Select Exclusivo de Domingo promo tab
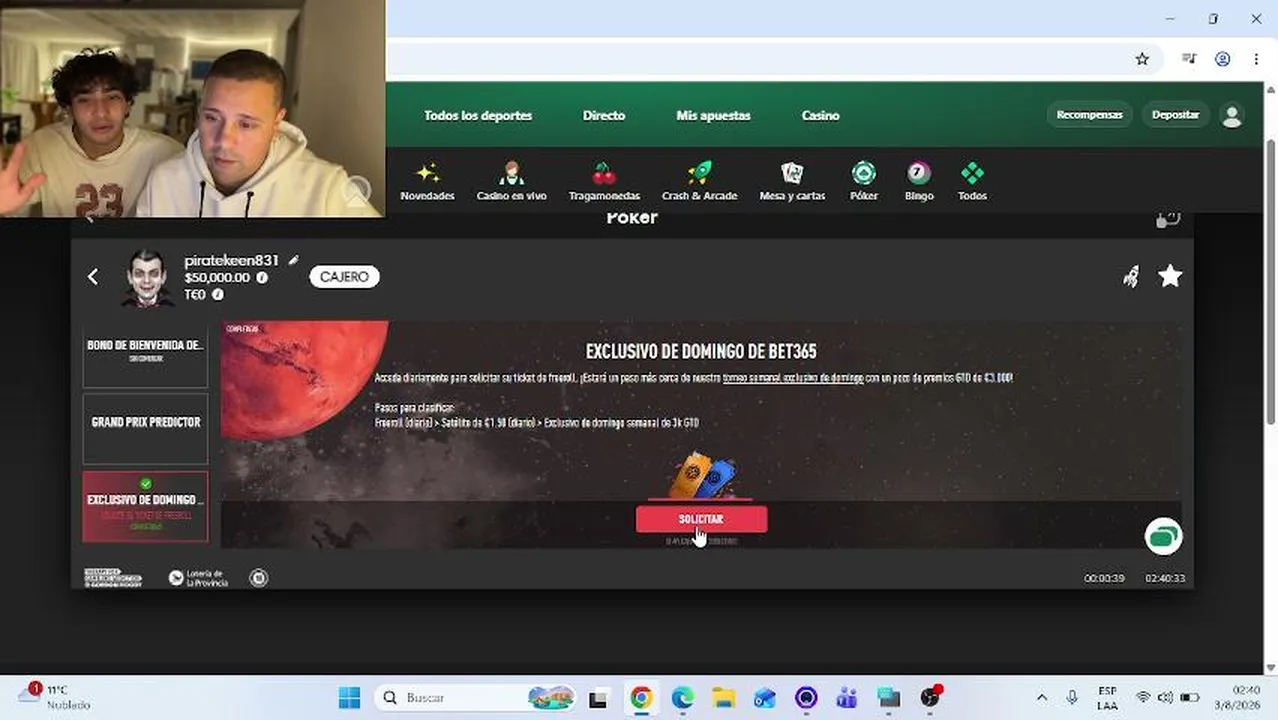The height and width of the screenshot is (720, 1278). click(145, 506)
